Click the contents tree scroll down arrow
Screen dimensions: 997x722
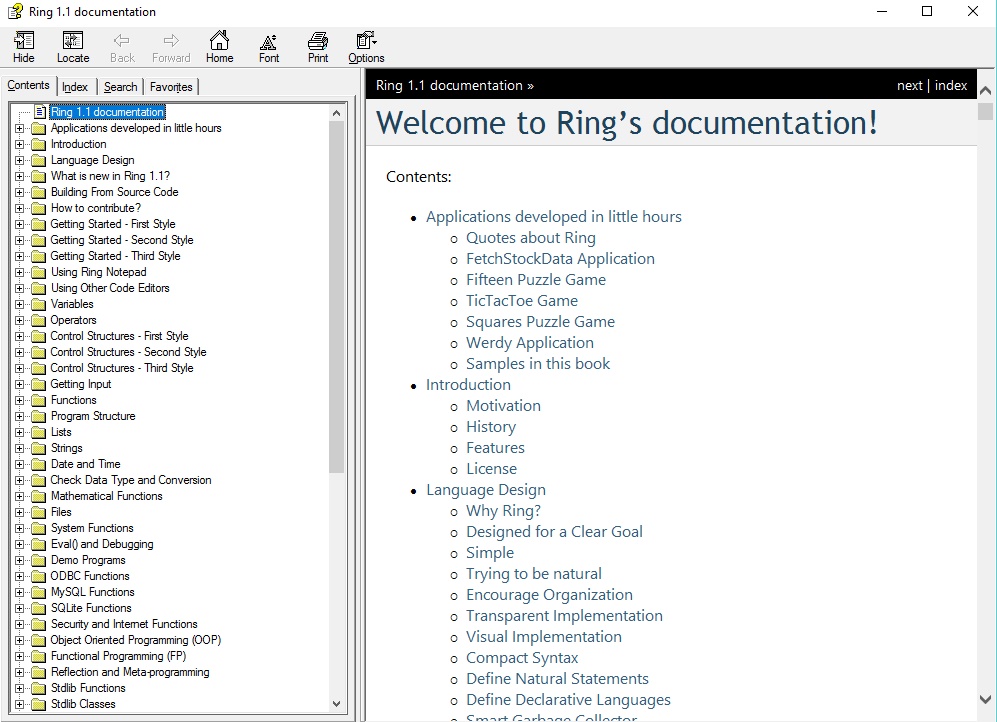pos(336,704)
